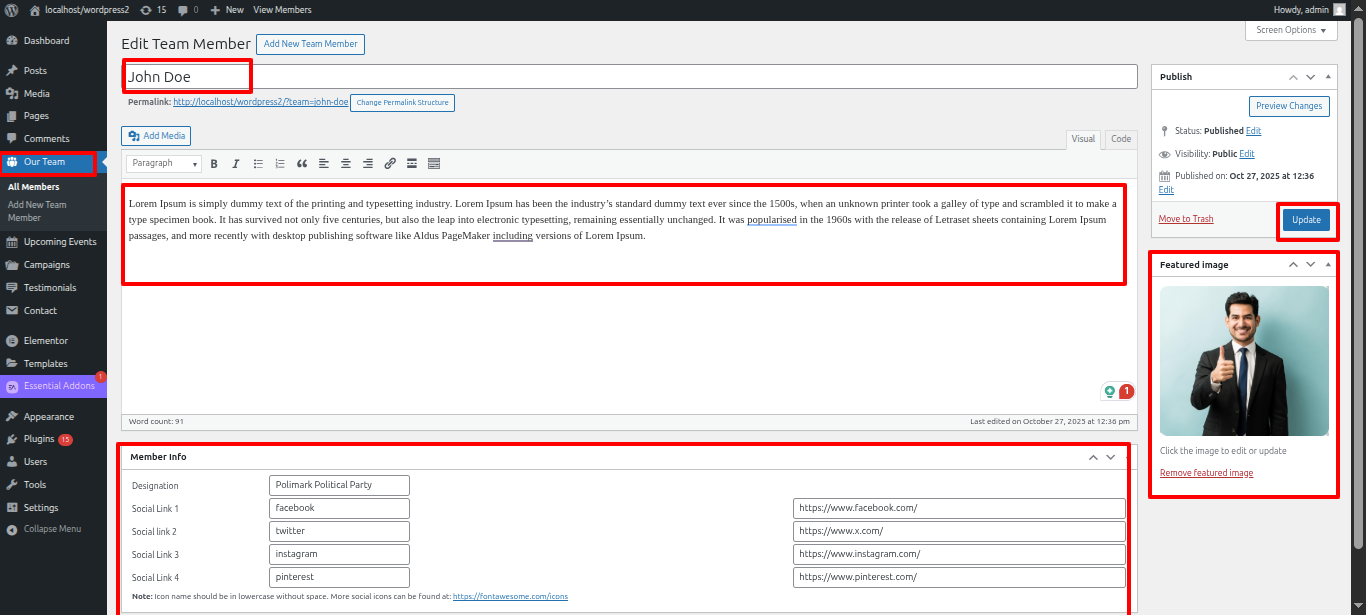Move the Member Info panel down

[x=1110, y=457]
